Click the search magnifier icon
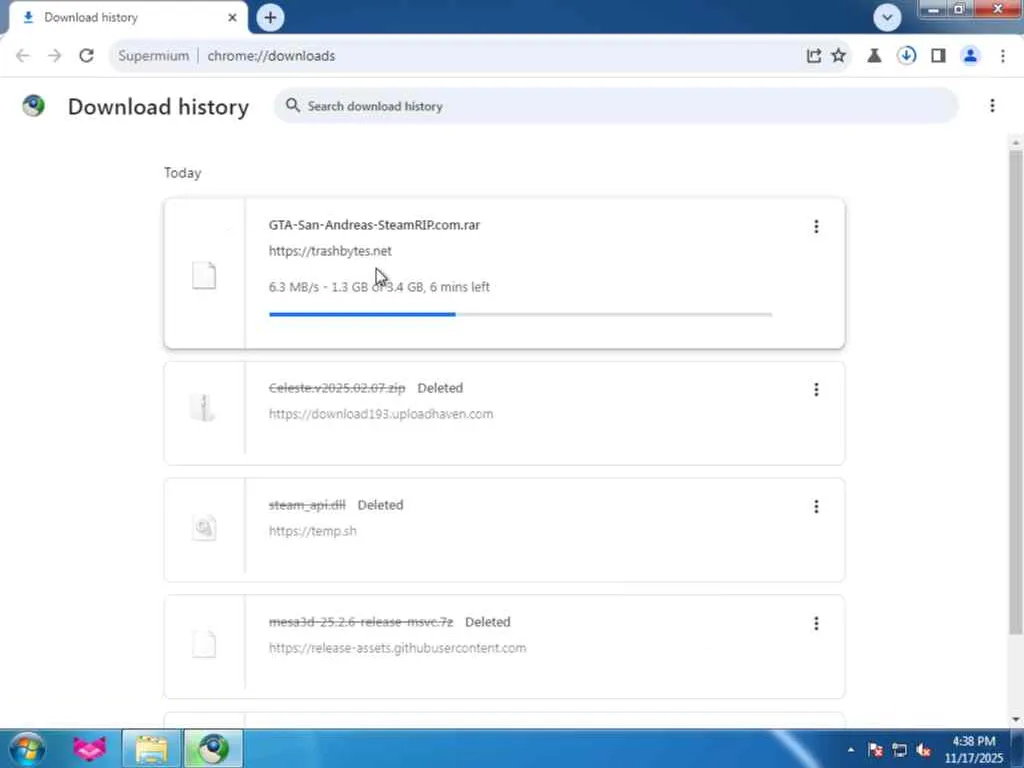 [293, 105]
